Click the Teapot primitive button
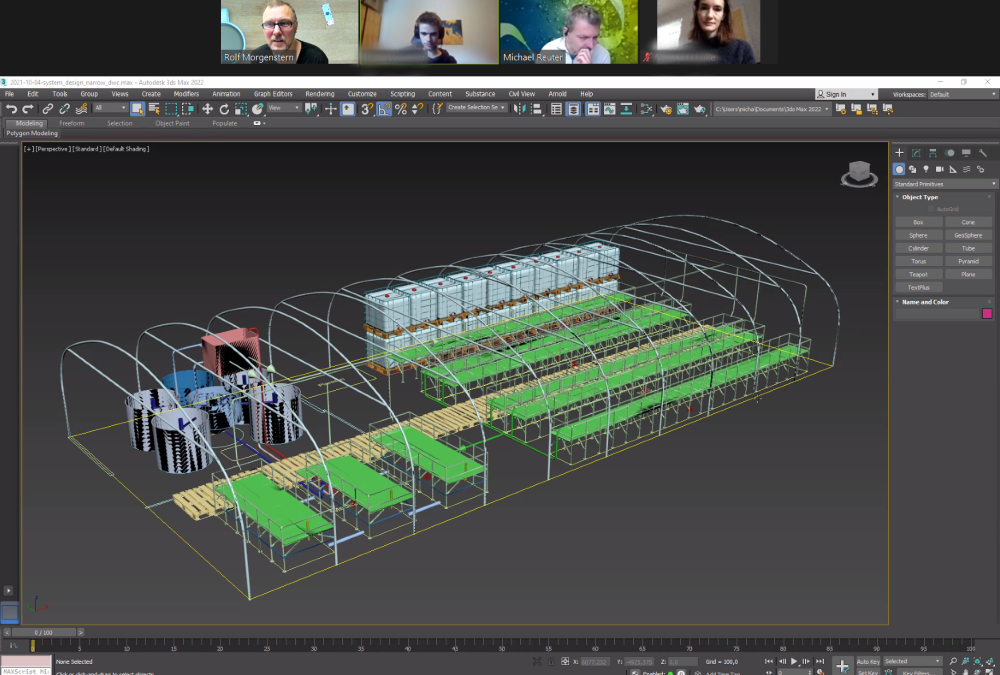The width and height of the screenshot is (1000, 675). click(918, 274)
